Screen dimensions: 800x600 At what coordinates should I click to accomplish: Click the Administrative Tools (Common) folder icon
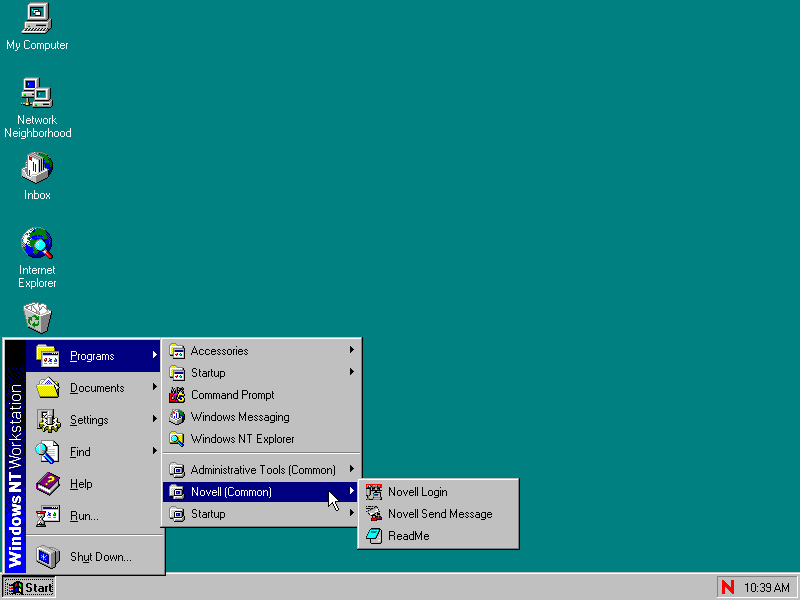tap(177, 470)
